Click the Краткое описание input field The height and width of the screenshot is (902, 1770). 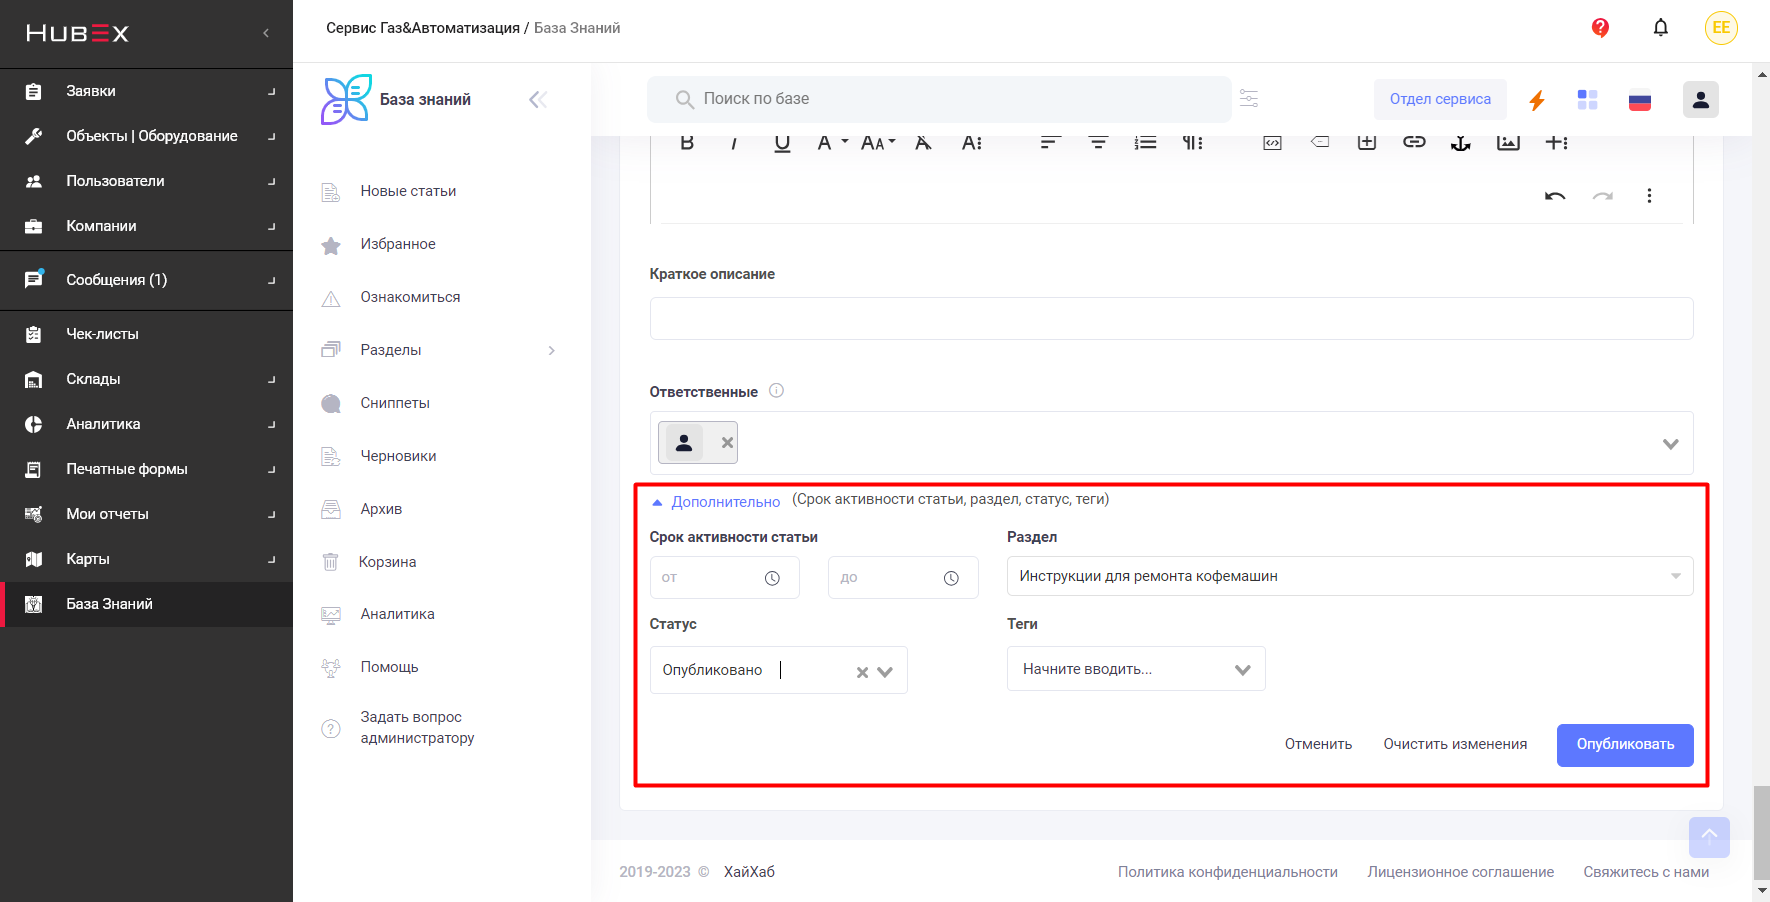[1171, 318]
